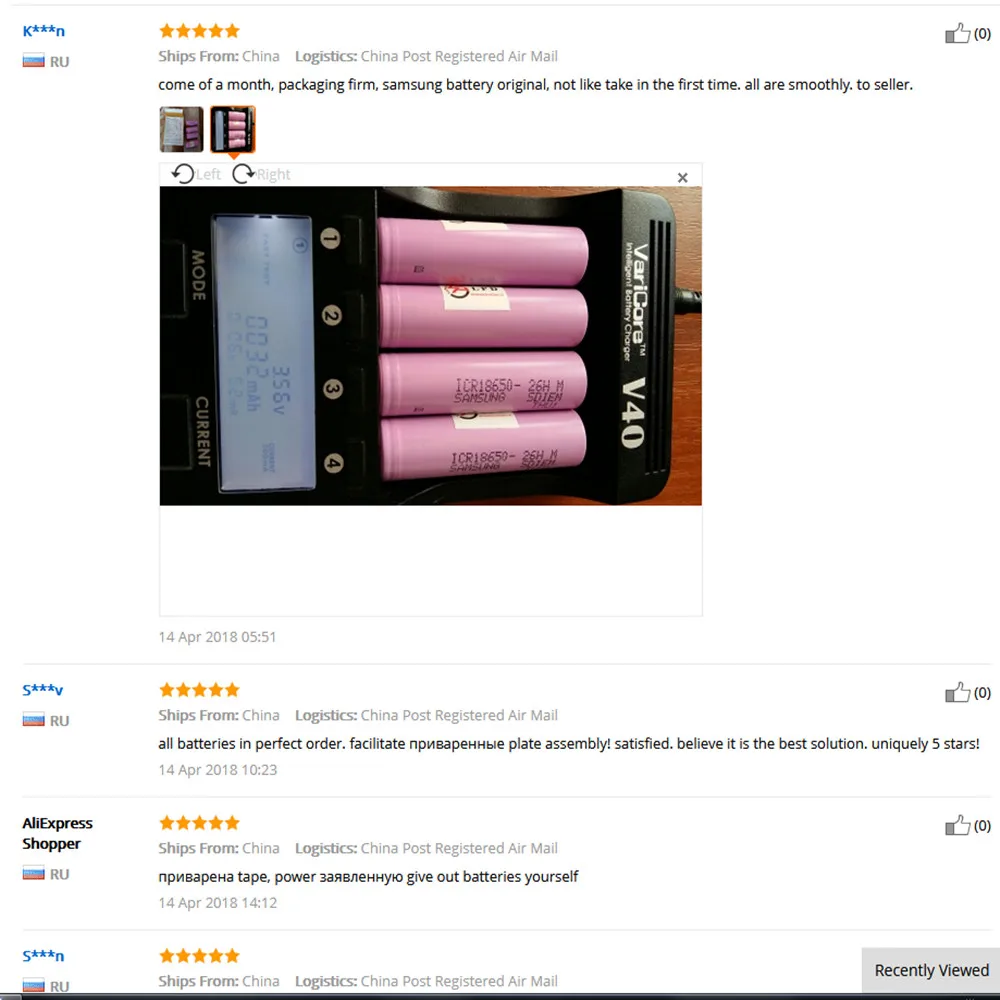Open reviewer S***n's profile link
Viewport: 1000px width, 1000px height.
click(x=43, y=956)
